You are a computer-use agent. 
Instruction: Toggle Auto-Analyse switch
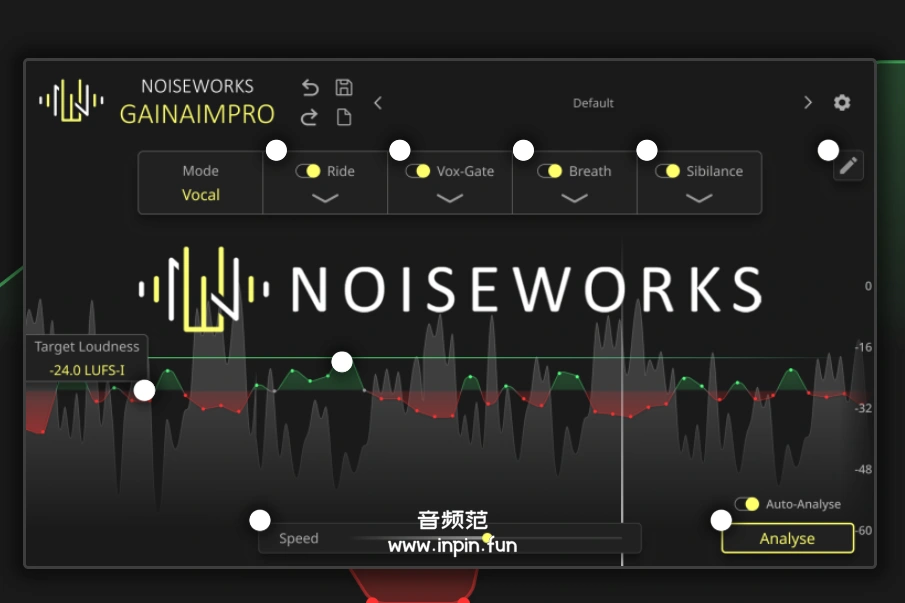[747, 504]
